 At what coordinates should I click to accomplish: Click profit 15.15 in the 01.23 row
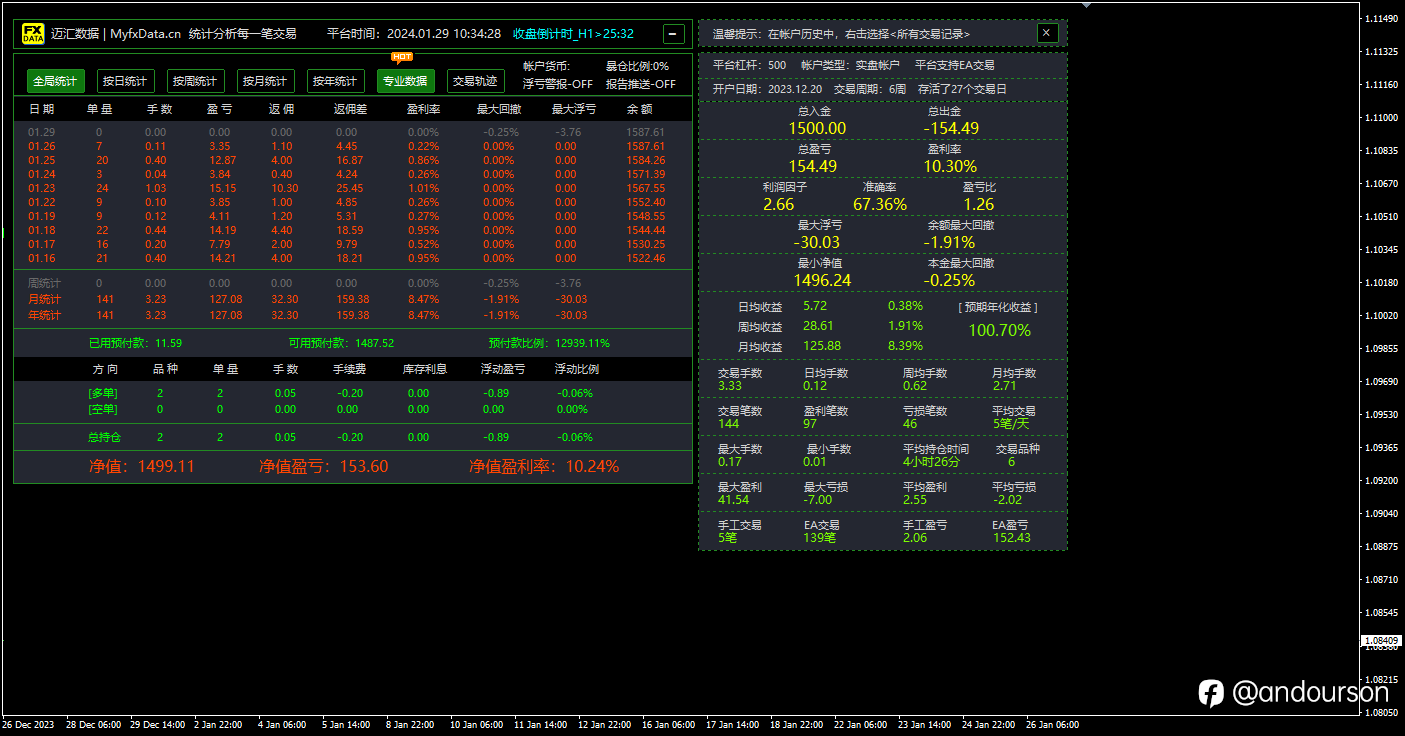tap(223, 188)
